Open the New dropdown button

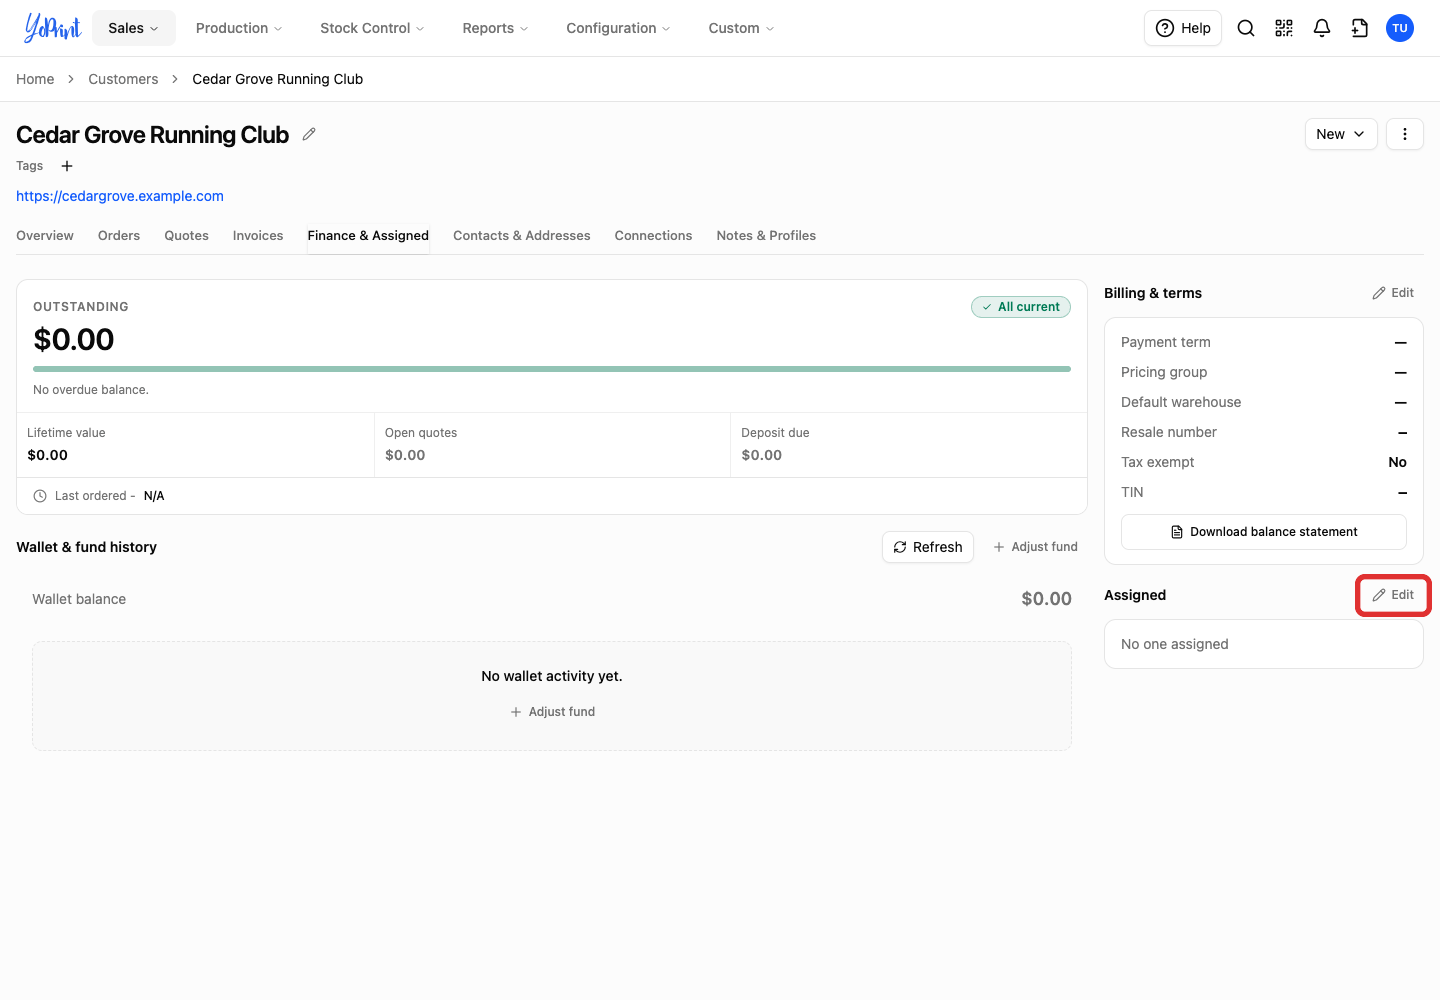click(x=1341, y=134)
